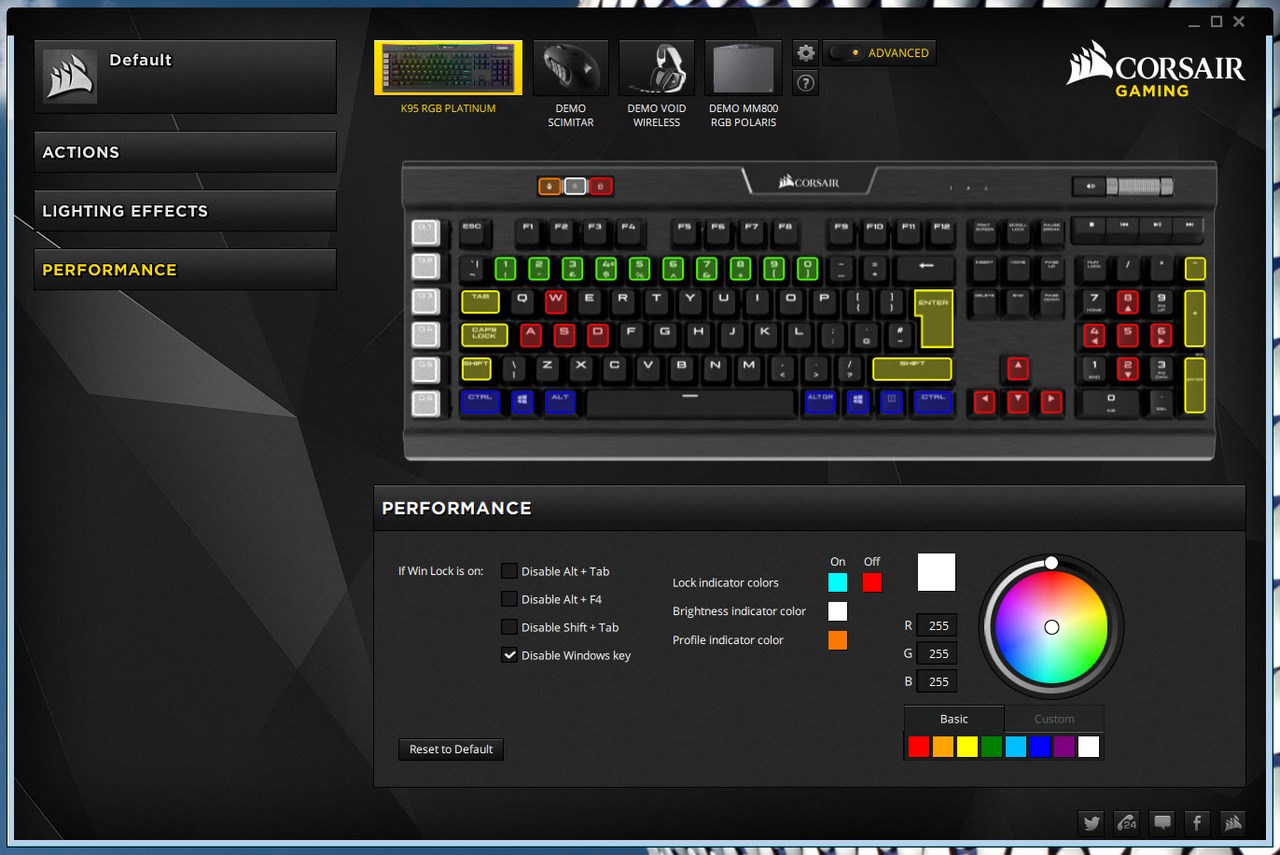Select DEMO SCIMITAR mouse device
Image resolution: width=1280 pixels, height=855 pixels.
click(x=571, y=68)
